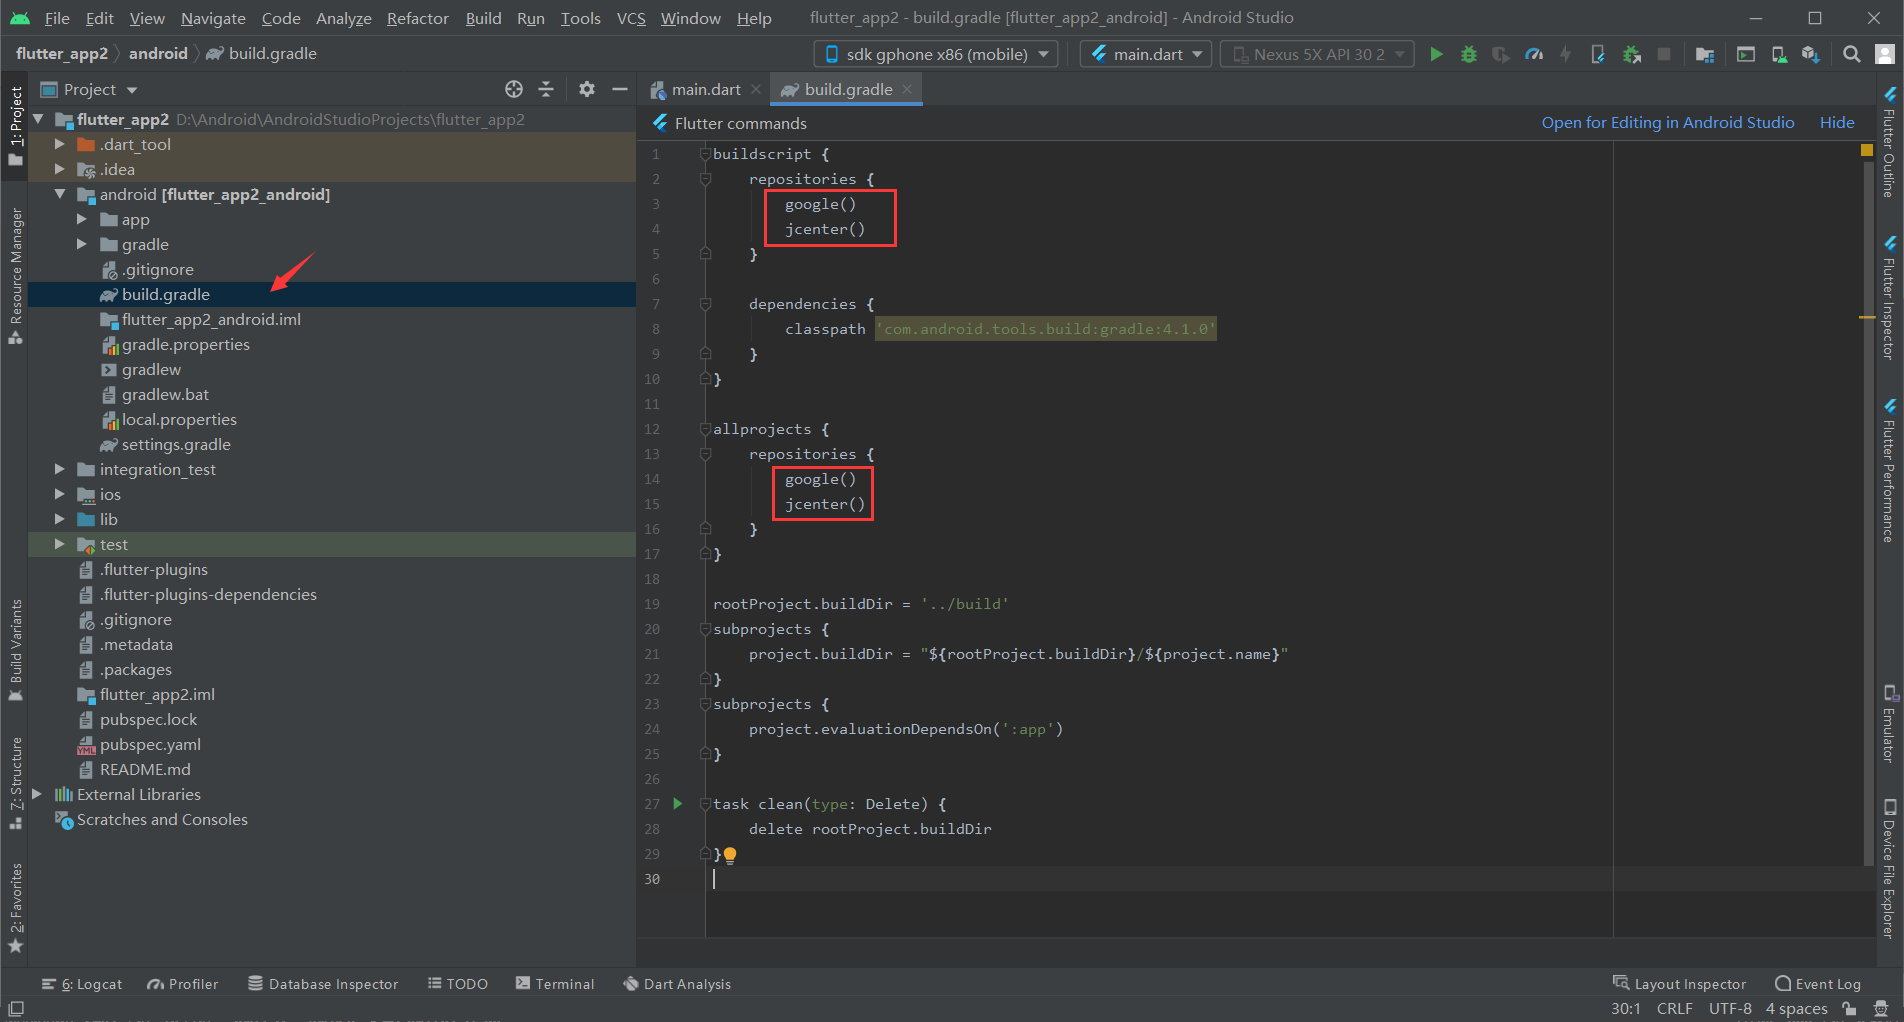Start debugging with the bug icon
Viewport: 1904px width, 1022px height.
coord(1469,54)
